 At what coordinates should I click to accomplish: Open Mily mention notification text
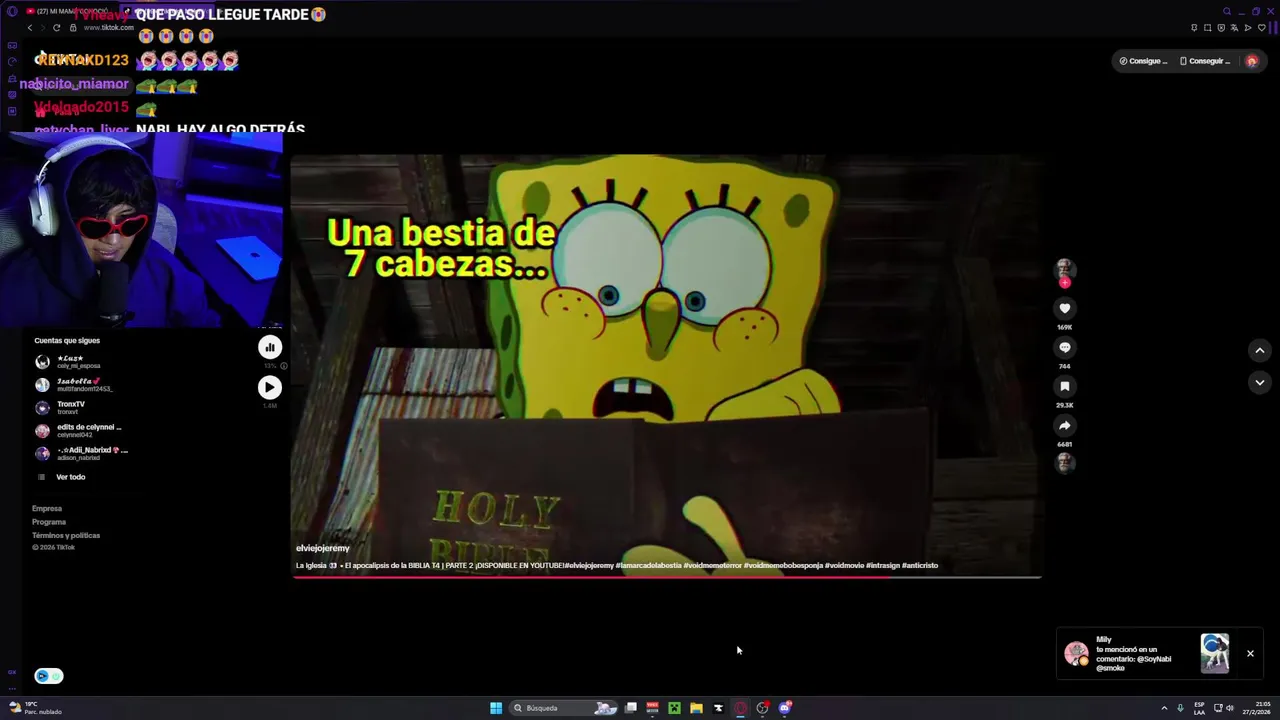point(1133,654)
